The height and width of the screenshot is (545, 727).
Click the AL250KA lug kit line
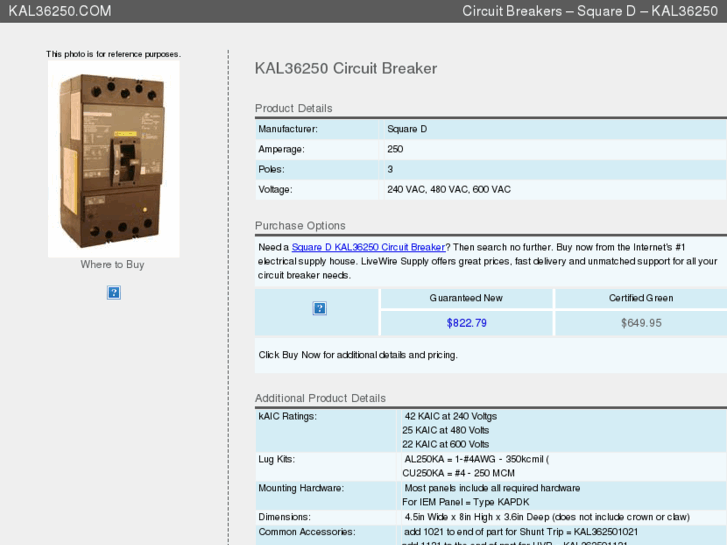pyautogui.click(x=477, y=459)
